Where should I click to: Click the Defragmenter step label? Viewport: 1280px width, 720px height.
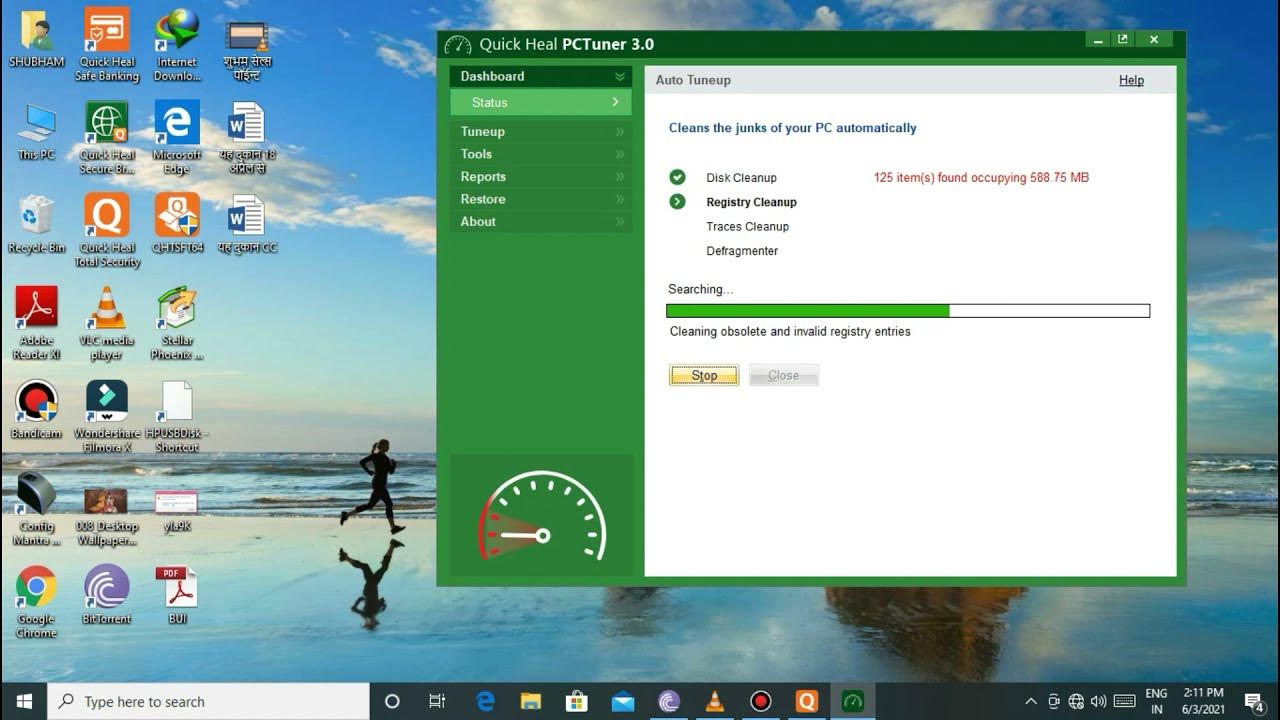[742, 251]
